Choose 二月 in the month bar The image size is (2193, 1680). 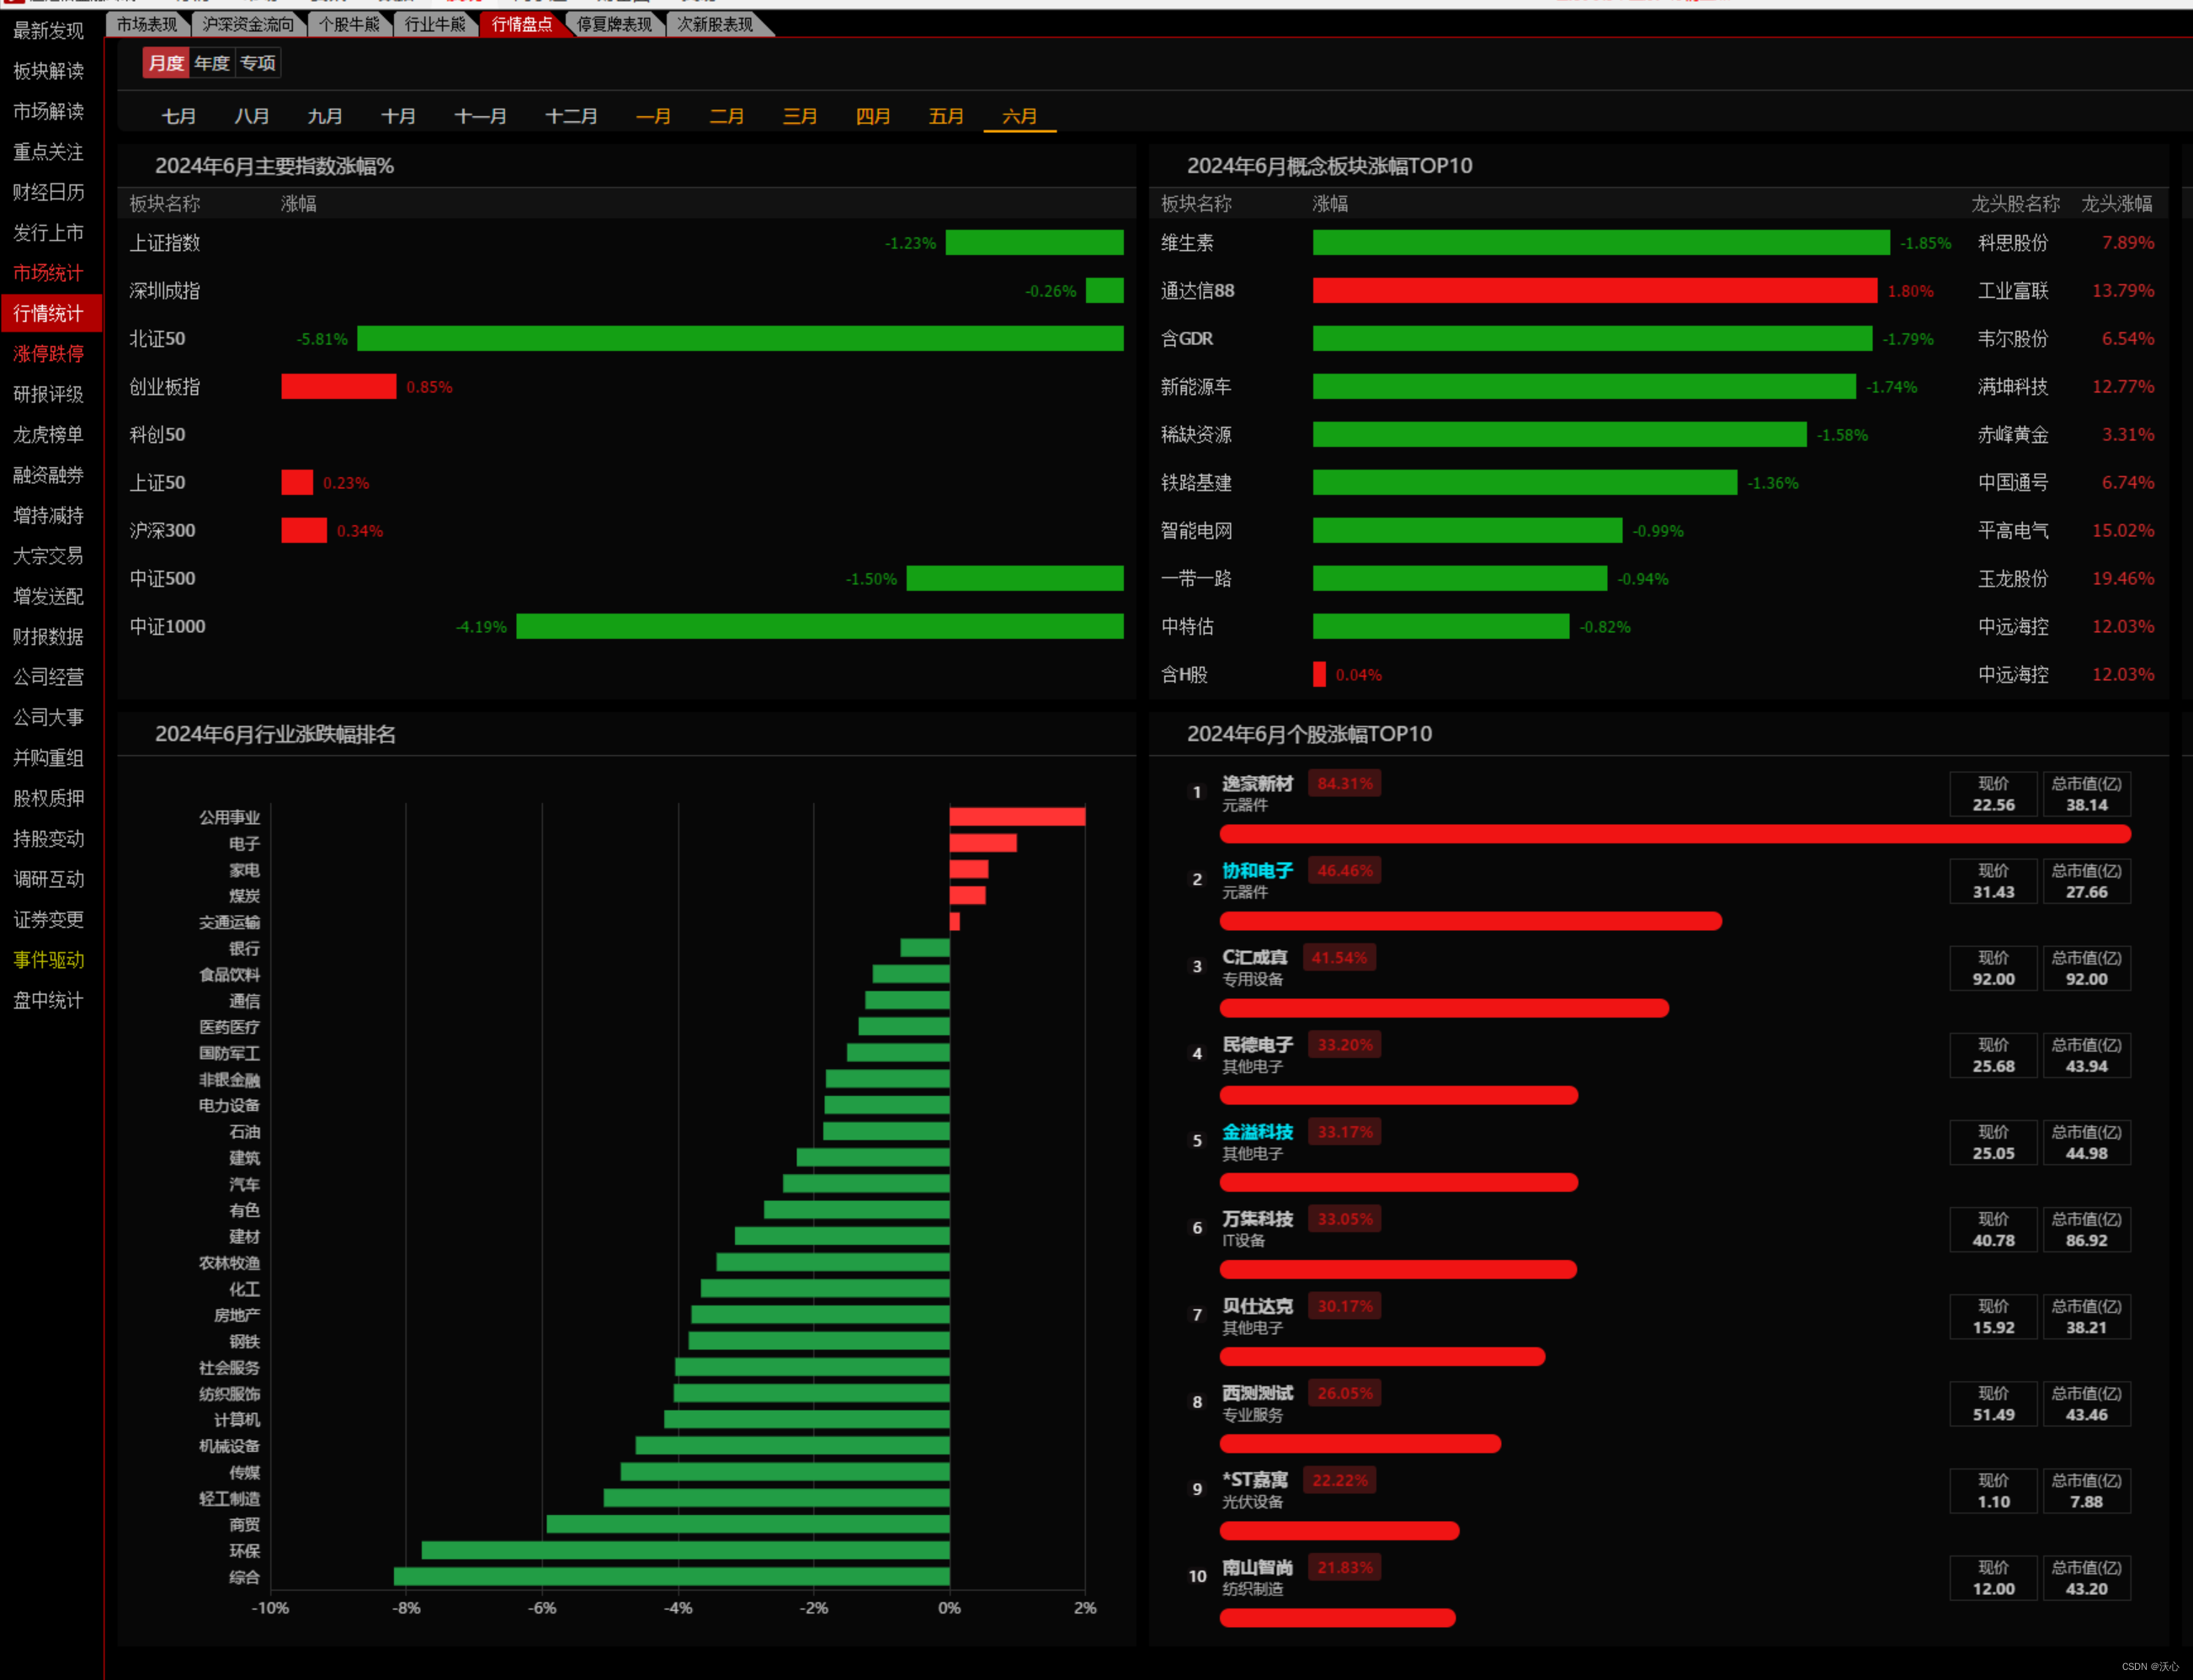(x=727, y=116)
